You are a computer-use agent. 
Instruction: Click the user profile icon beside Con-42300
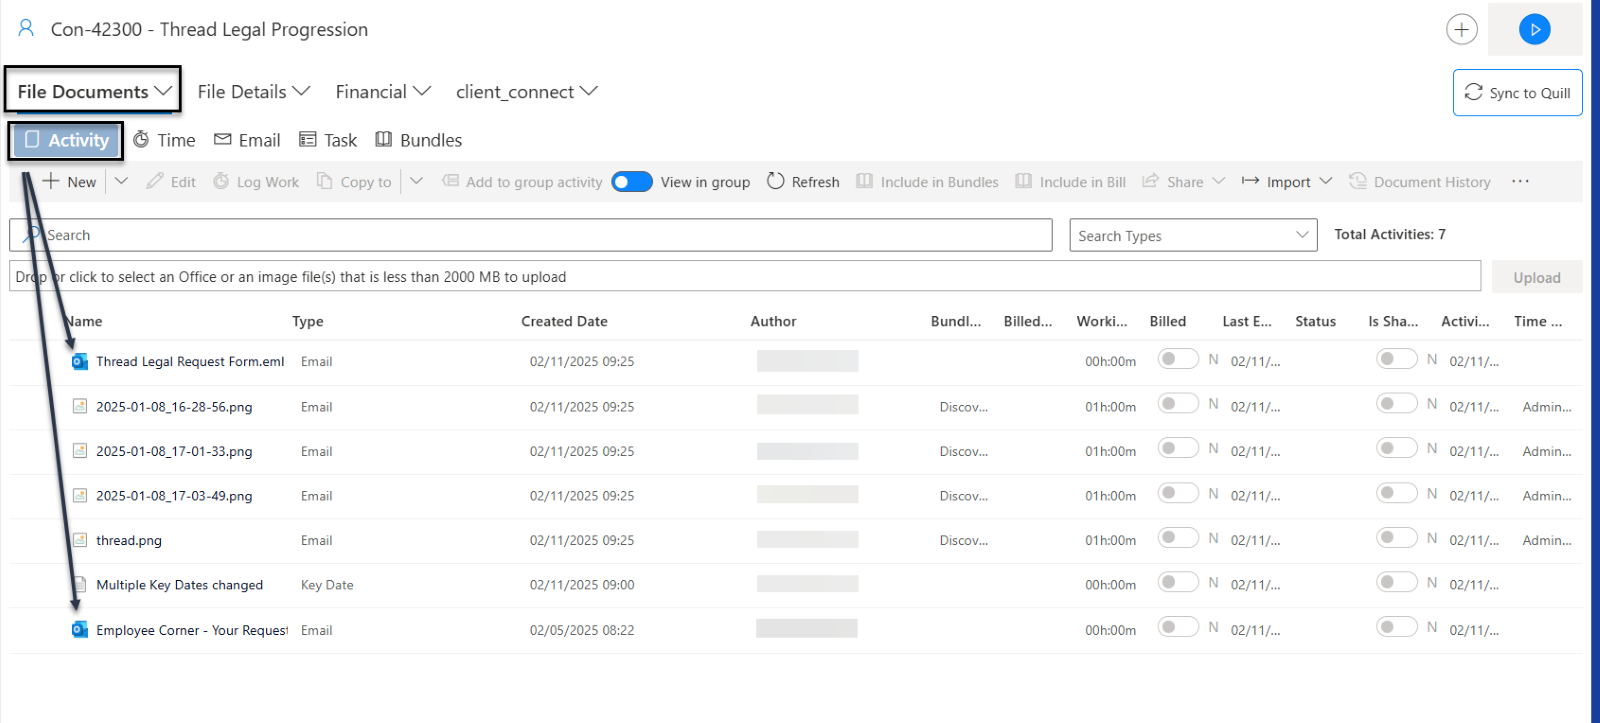tap(26, 28)
